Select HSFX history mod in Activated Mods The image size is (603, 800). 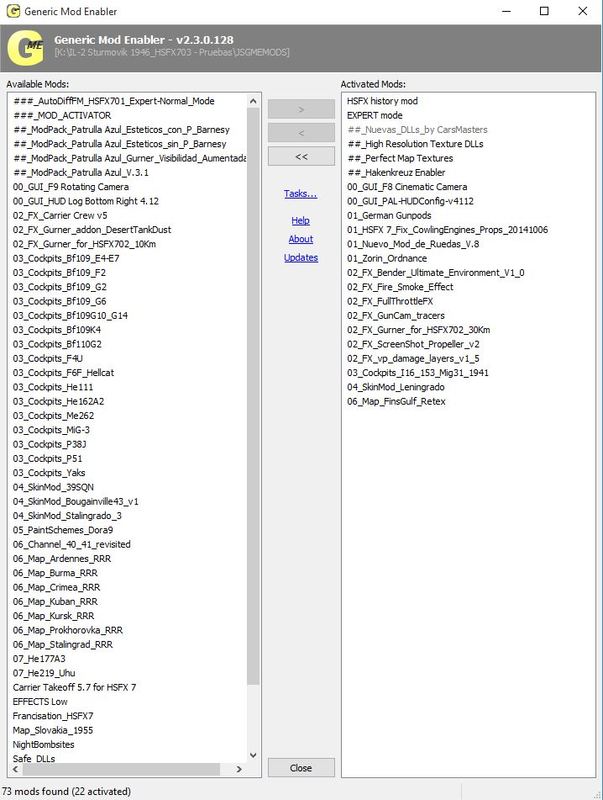(383, 101)
